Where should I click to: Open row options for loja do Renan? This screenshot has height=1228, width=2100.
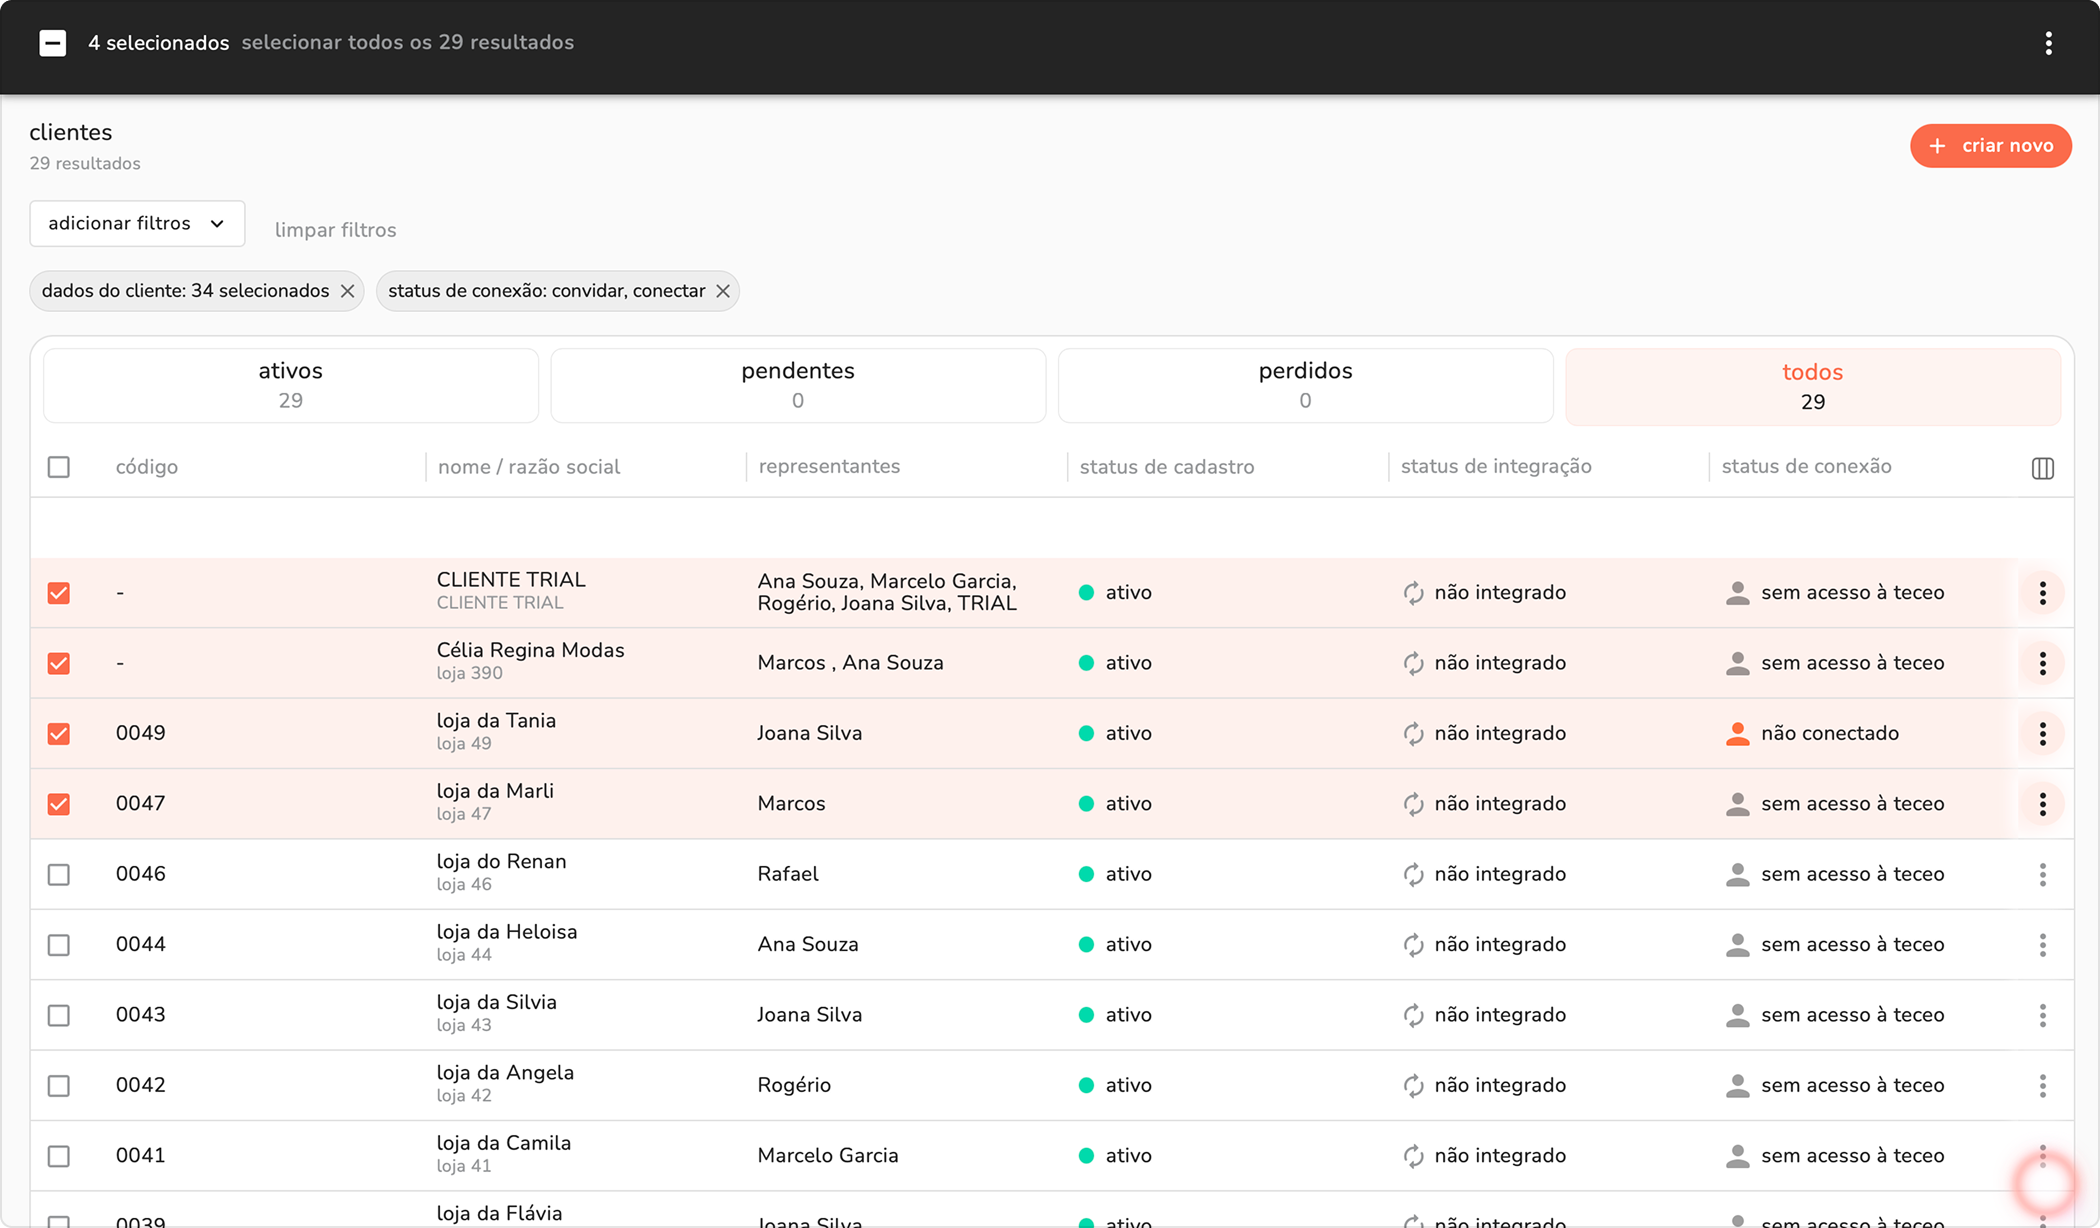point(2042,875)
